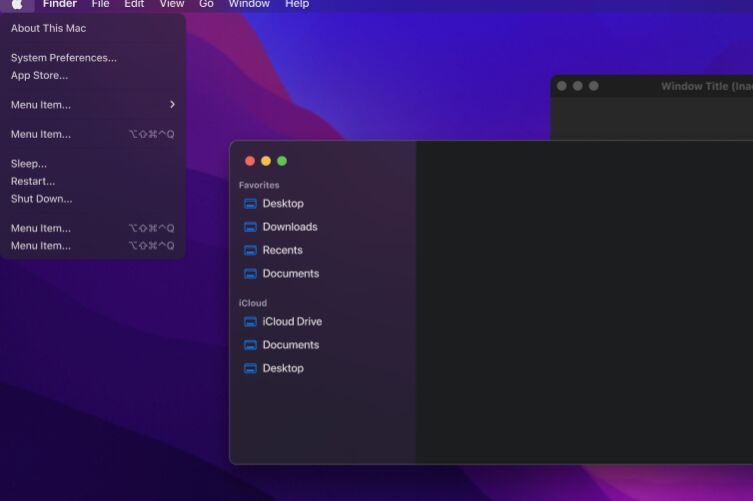Choose Sleep from the Apple menu
This screenshot has height=501, width=753.
pos(93,164)
